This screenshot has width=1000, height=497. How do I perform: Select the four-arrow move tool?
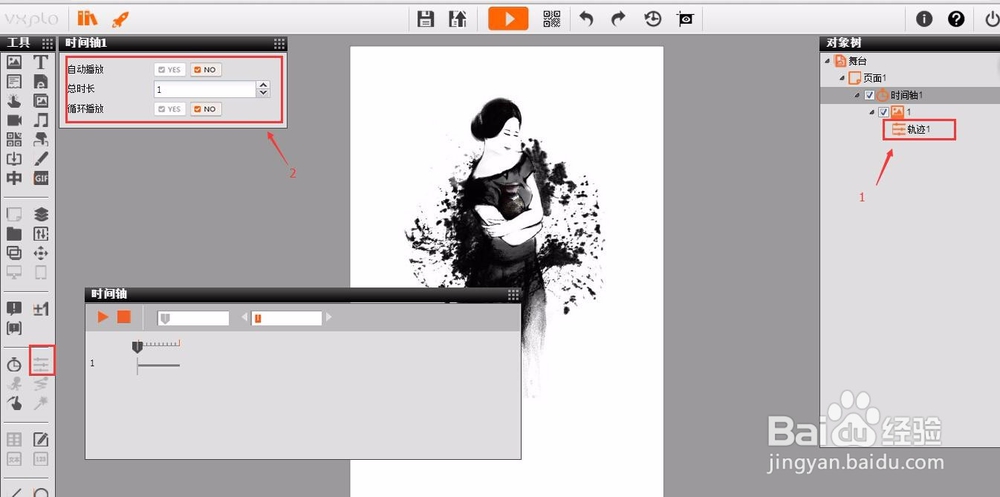pos(41,253)
